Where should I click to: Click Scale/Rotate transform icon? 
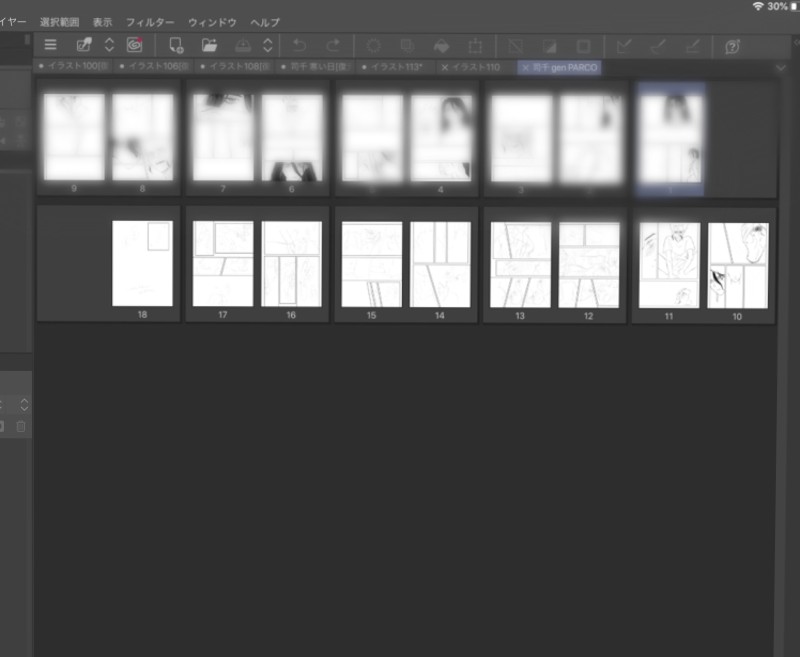(x=475, y=46)
